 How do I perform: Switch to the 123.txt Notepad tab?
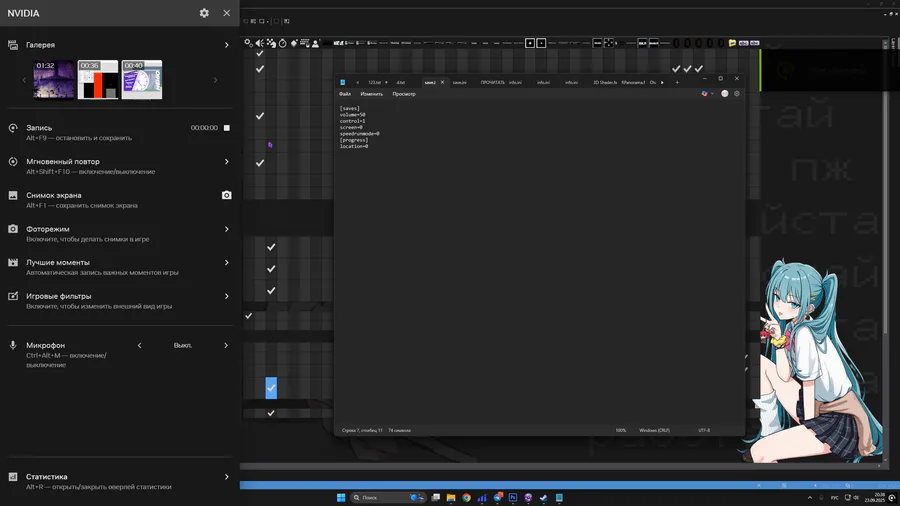tap(374, 83)
